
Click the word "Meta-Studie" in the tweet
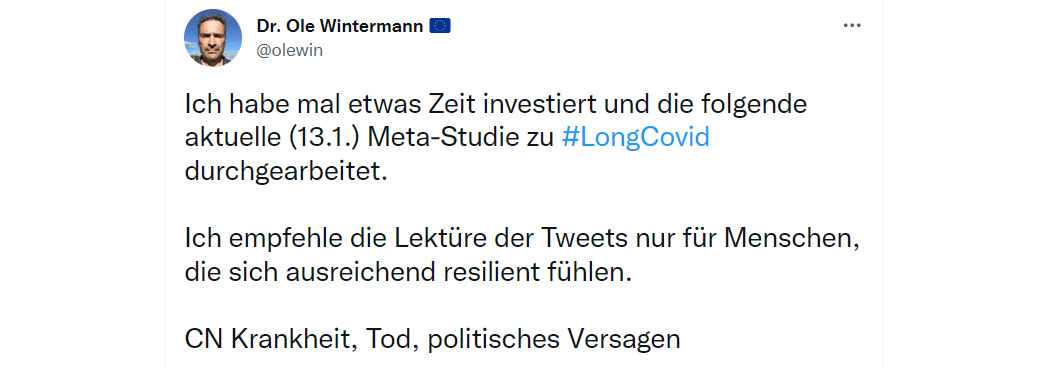pyautogui.click(x=461, y=138)
